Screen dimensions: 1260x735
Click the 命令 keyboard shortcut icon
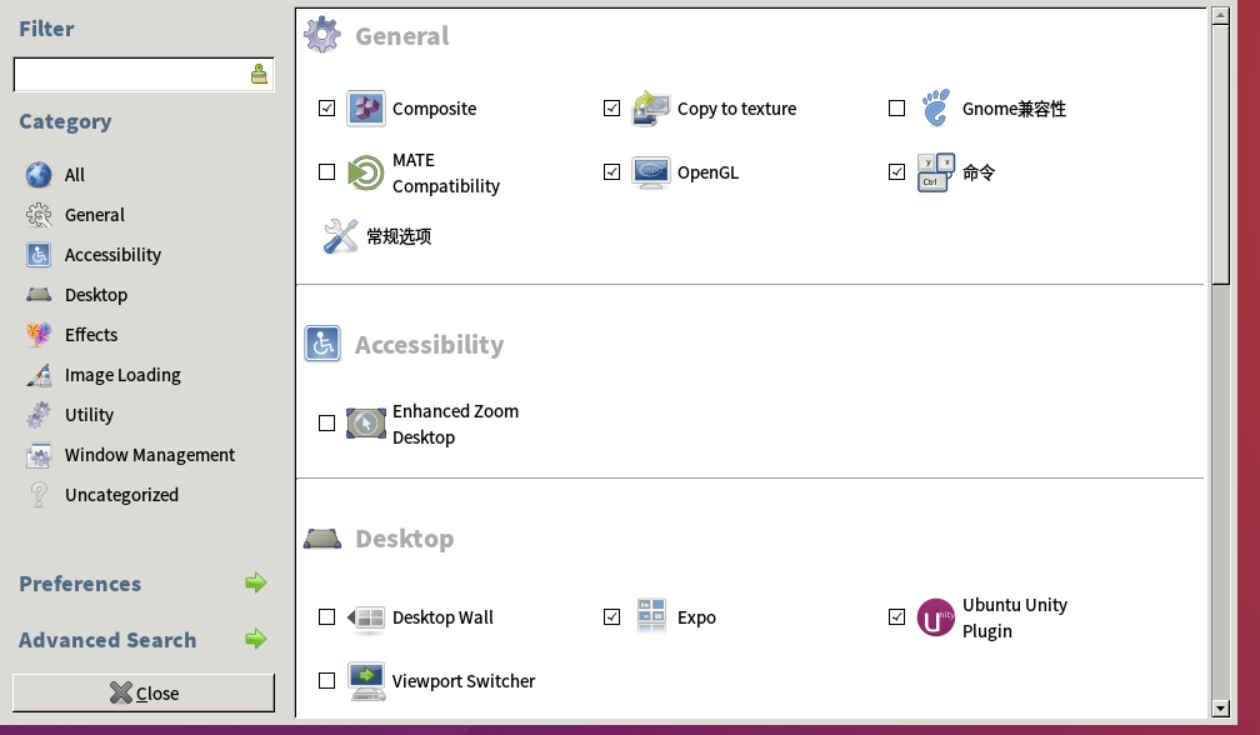[x=932, y=172]
